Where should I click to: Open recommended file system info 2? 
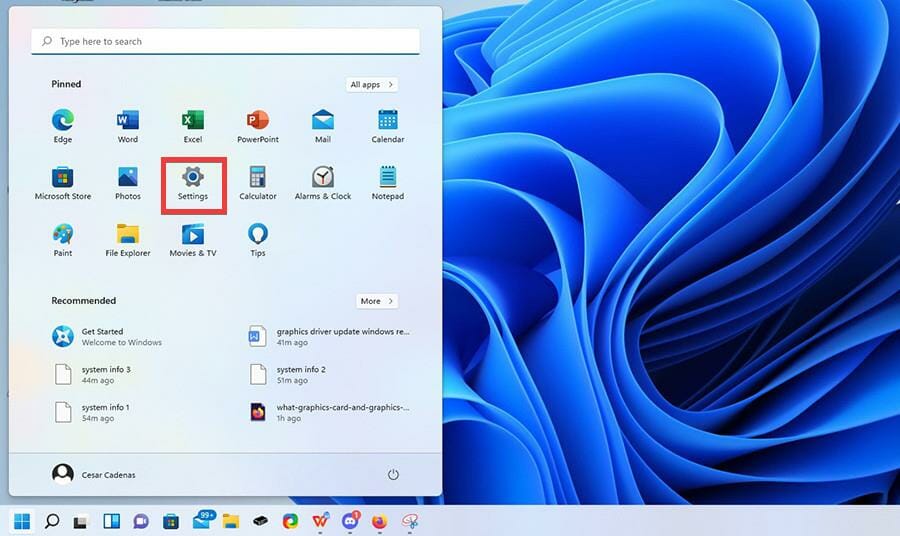pyautogui.click(x=288, y=374)
